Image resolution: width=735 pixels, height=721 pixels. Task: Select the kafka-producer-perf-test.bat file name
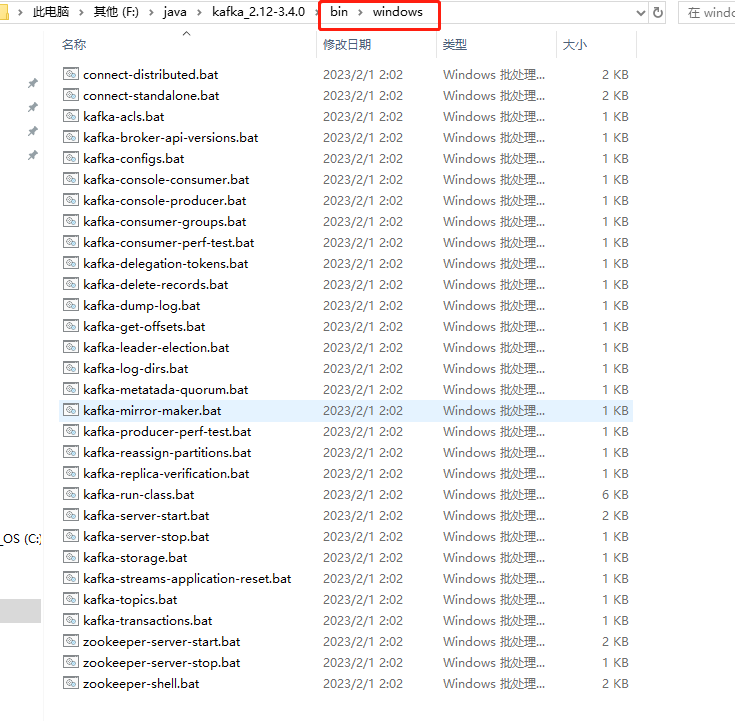click(167, 431)
